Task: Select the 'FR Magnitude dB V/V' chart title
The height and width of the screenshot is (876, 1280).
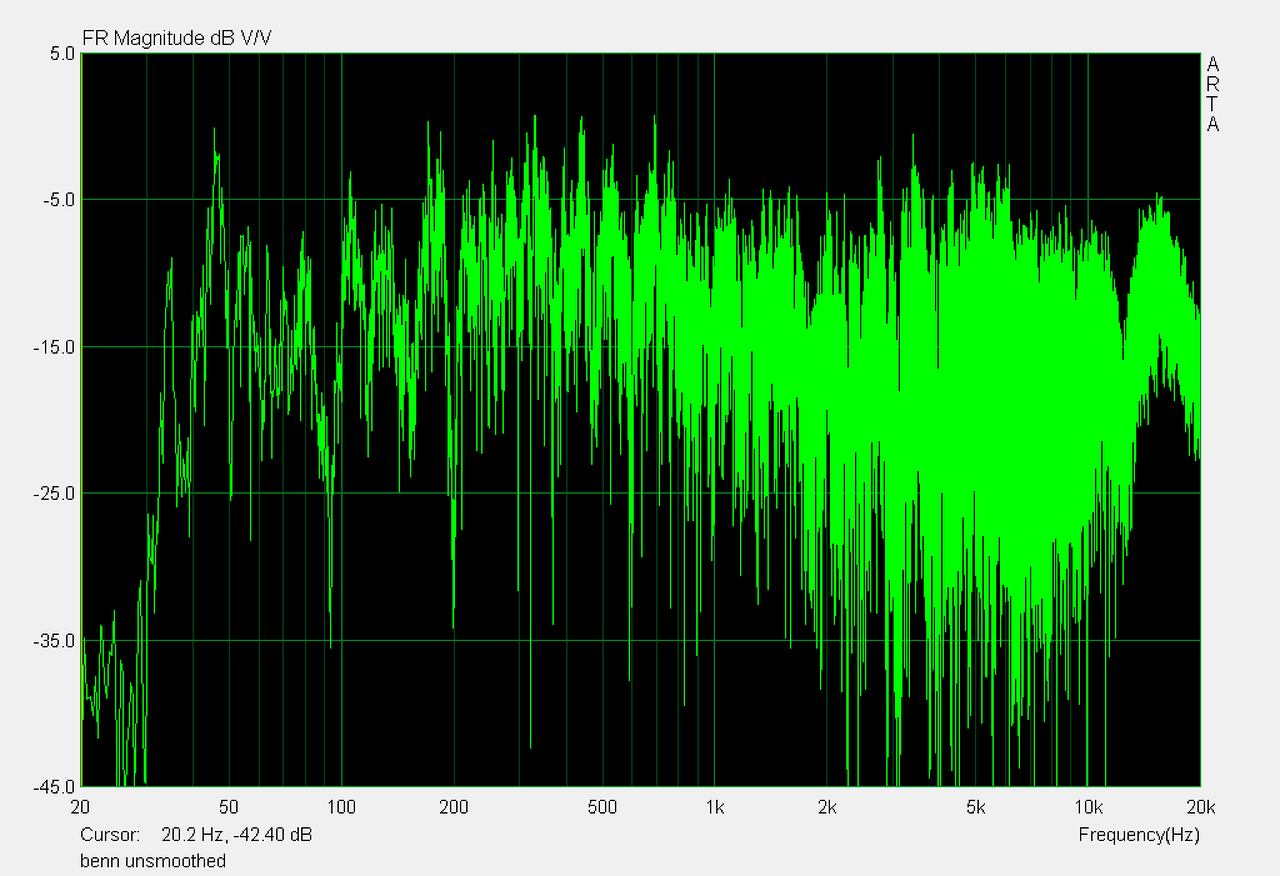Action: [177, 38]
